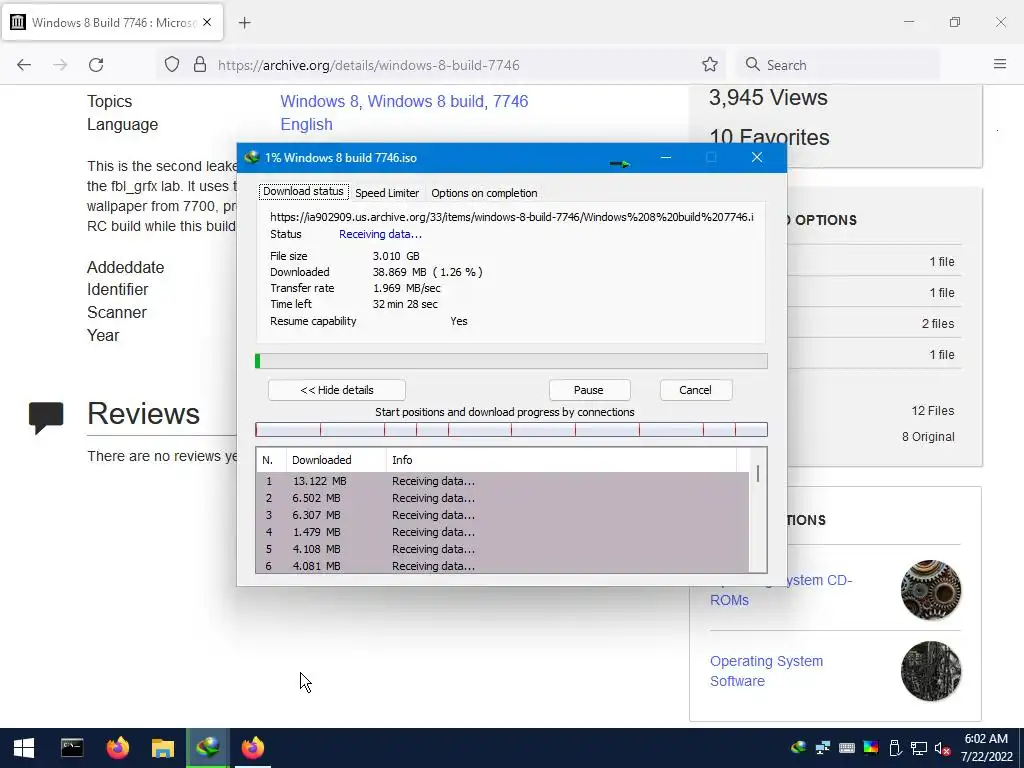
Task: Open the tracking protection shield icon
Action: coord(172,65)
